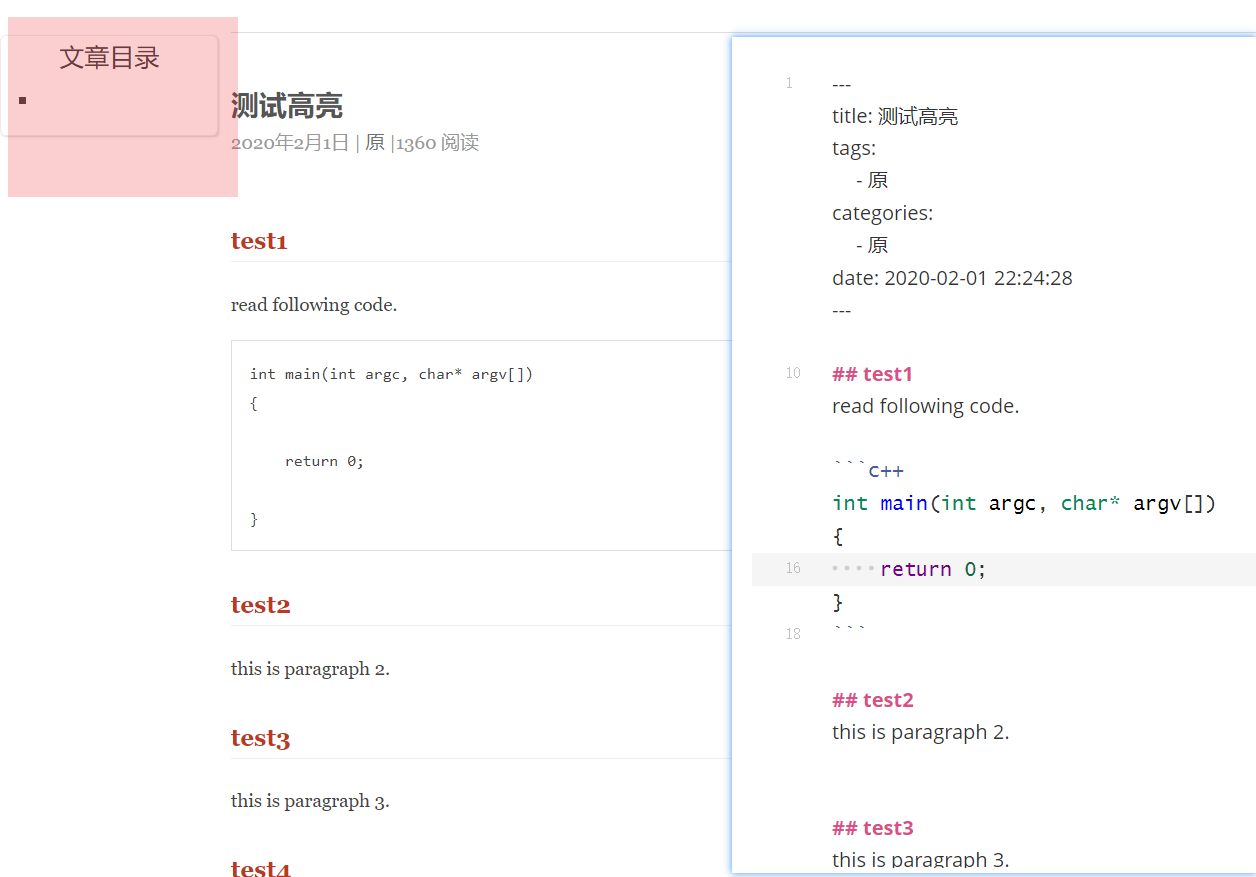Screen dimensions: 1256x877
Task: Click the line number 1 gutter marker
Action: click(x=790, y=83)
